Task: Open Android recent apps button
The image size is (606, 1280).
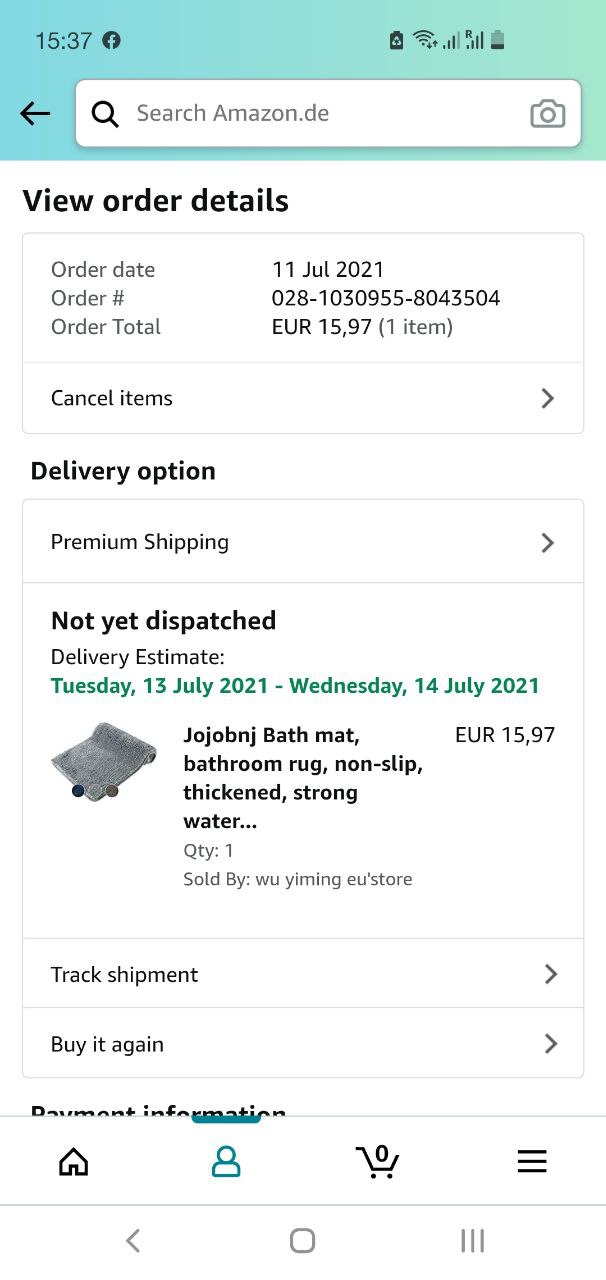Action: tap(472, 1241)
